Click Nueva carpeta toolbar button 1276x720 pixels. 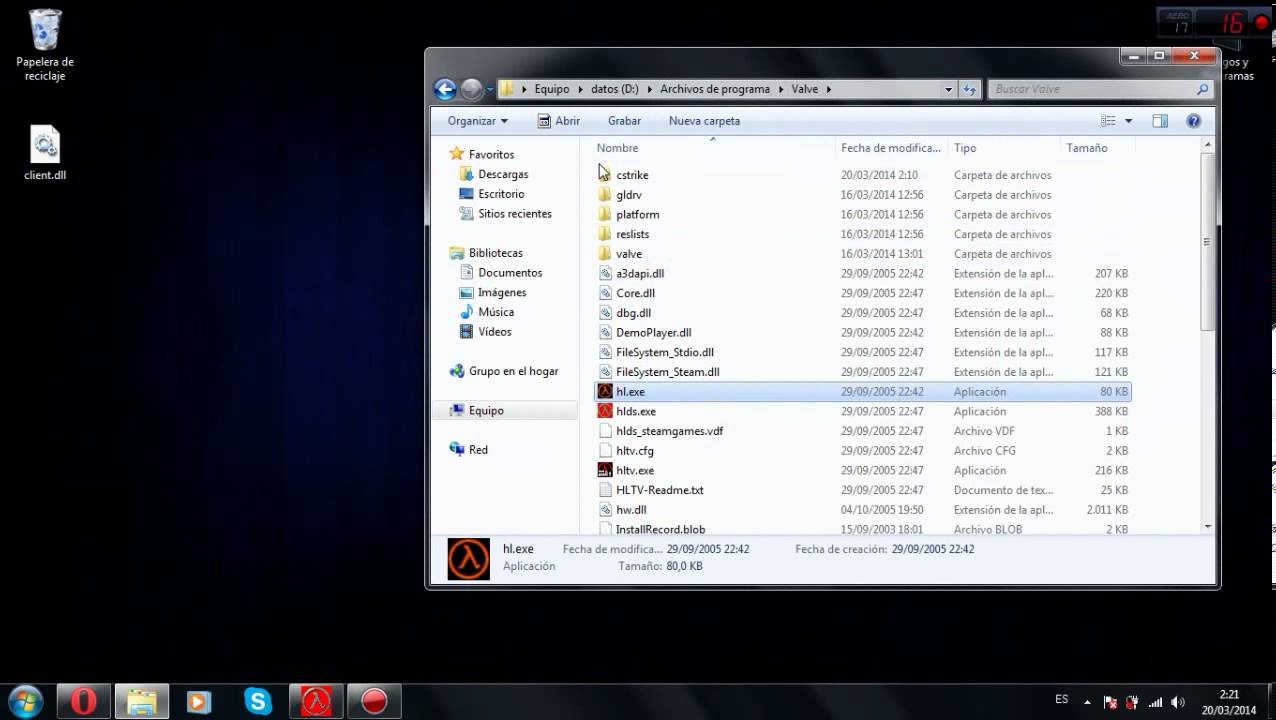(x=704, y=121)
